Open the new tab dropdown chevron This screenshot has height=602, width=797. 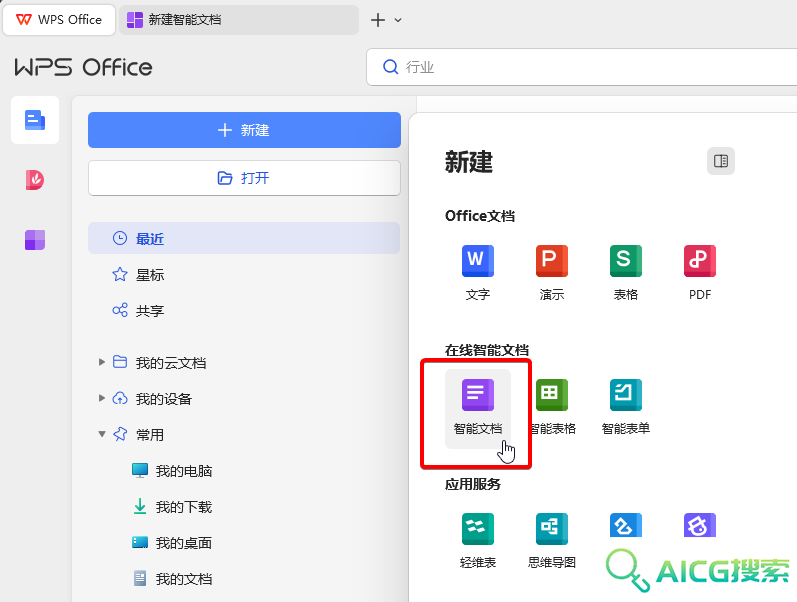click(398, 20)
